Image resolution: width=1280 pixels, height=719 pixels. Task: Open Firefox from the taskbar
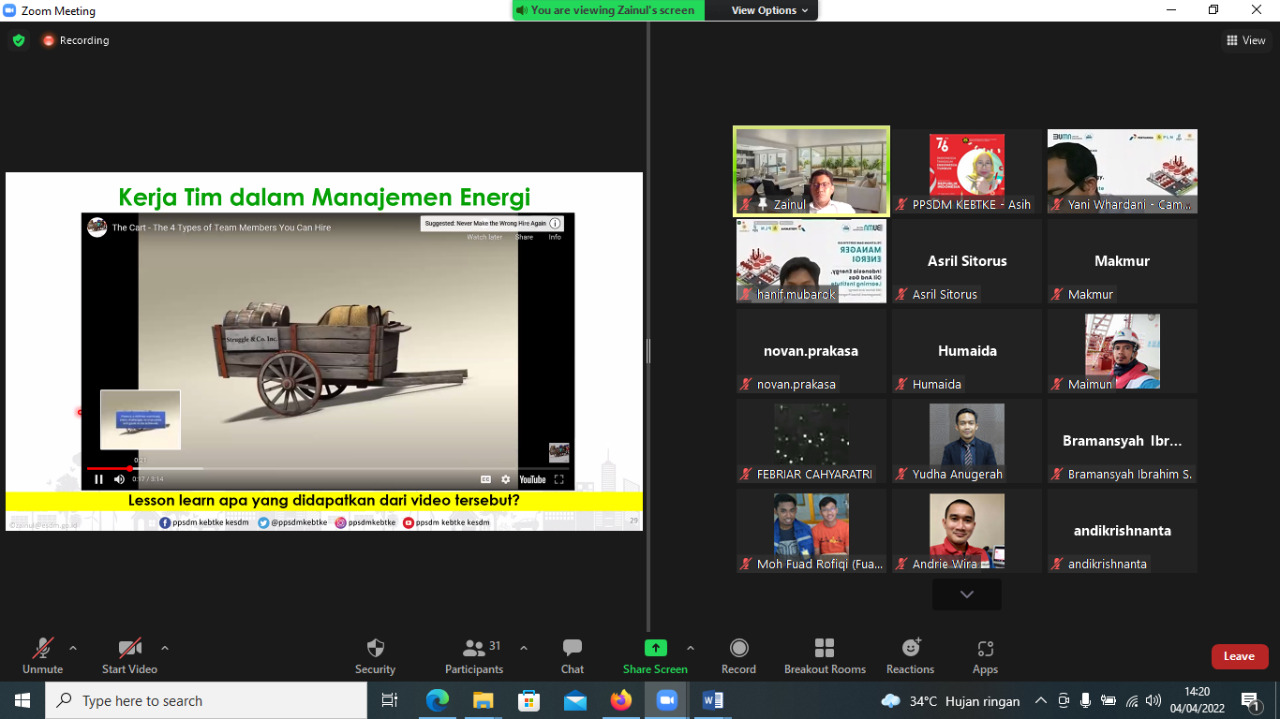click(621, 701)
